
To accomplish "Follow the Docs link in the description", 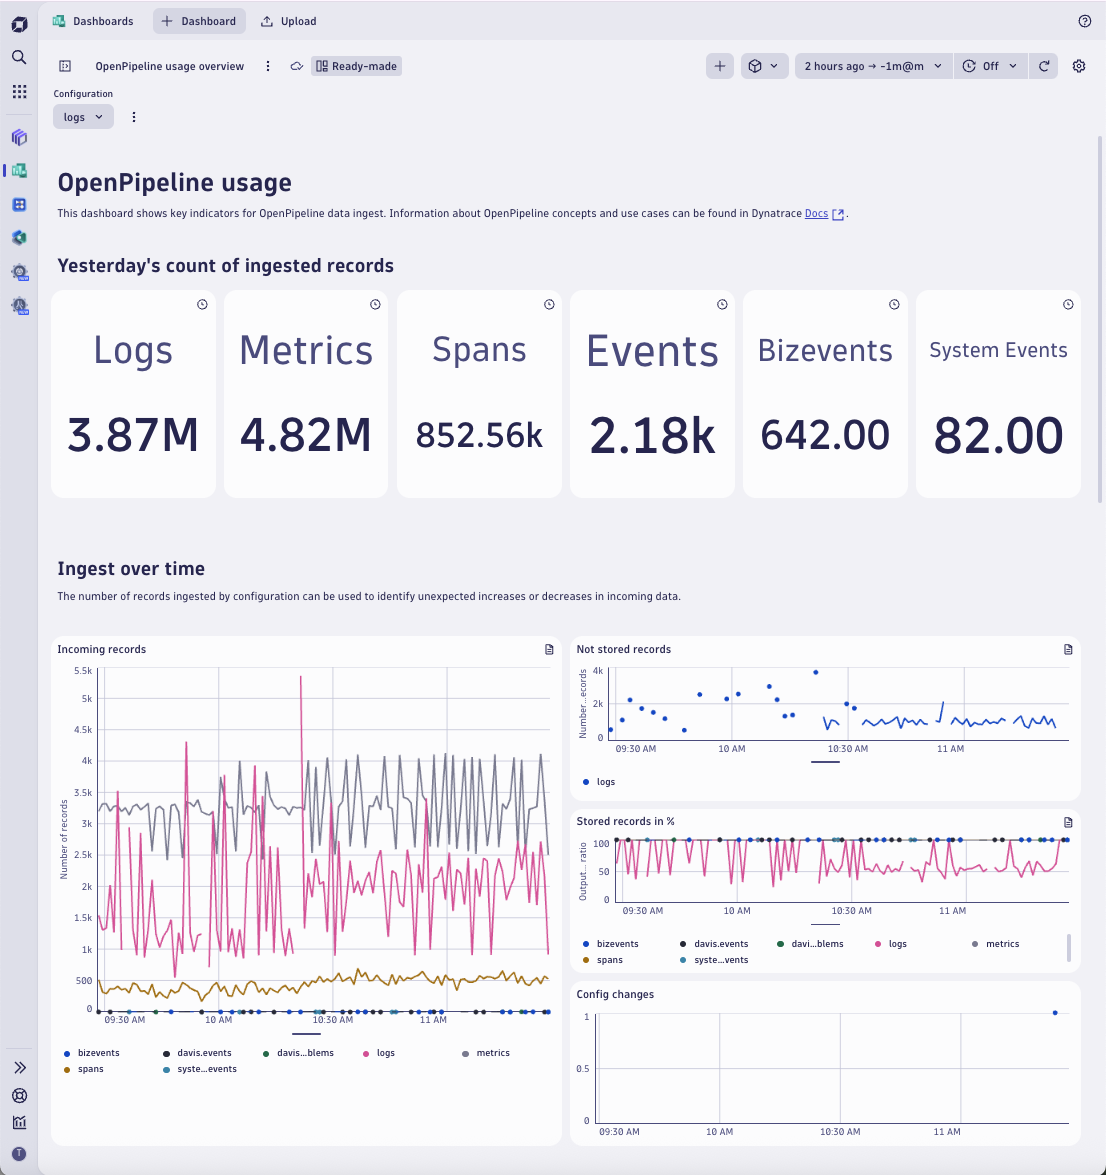I will point(816,213).
